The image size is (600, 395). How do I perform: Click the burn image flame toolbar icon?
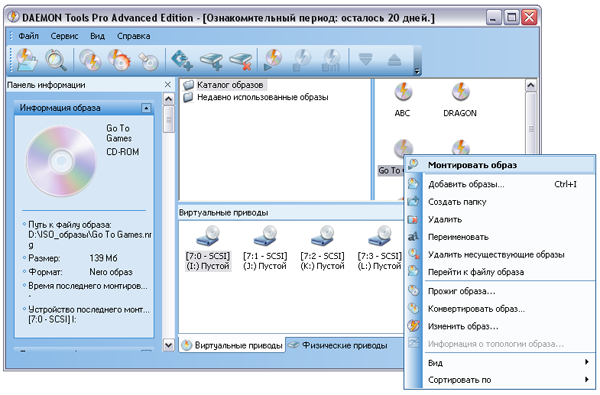[119, 60]
